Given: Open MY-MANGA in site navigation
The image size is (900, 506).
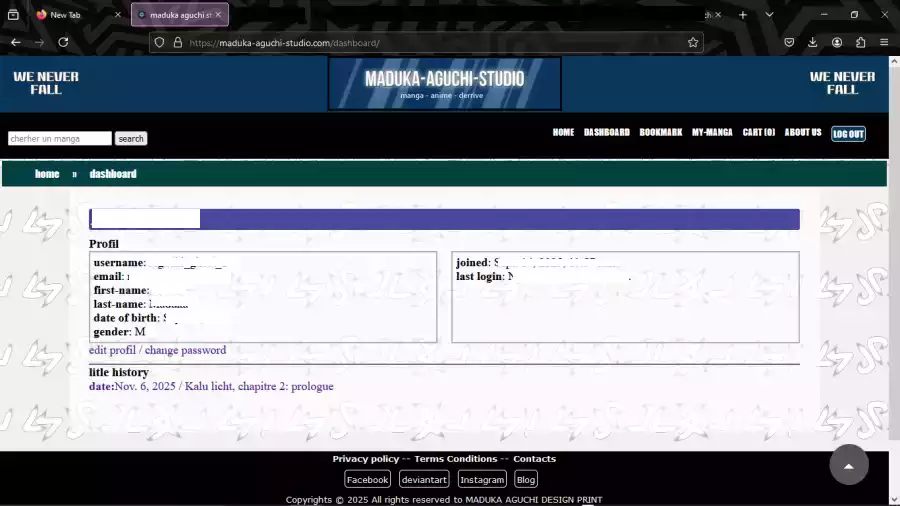Looking at the screenshot, I should (x=712, y=132).
